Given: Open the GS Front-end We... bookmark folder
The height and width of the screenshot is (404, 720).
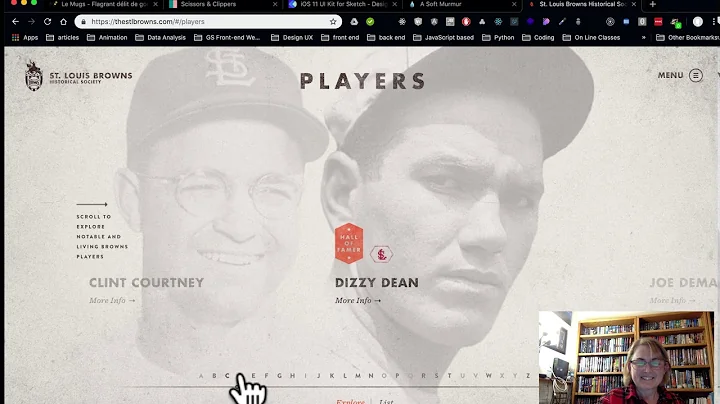Looking at the screenshot, I should 227,38.
